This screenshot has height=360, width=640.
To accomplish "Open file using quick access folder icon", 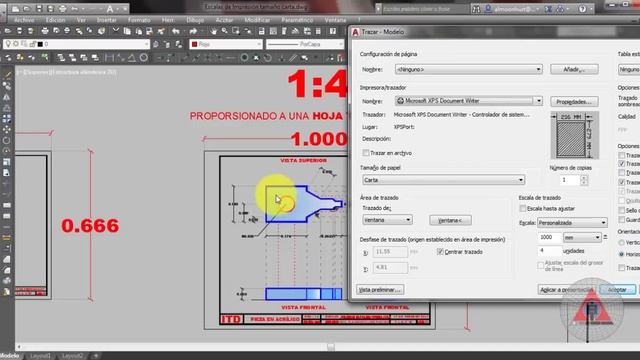I will pyautogui.click(x=27, y=8).
